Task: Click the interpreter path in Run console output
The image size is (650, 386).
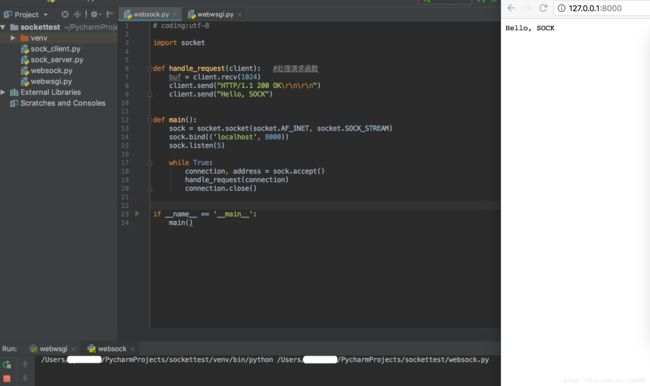Action: pos(157,359)
